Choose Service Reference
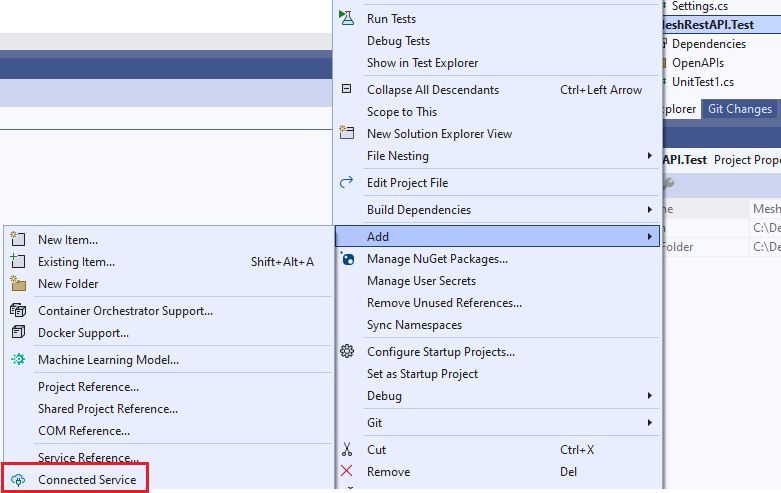The height and width of the screenshot is (493, 781). (x=88, y=458)
